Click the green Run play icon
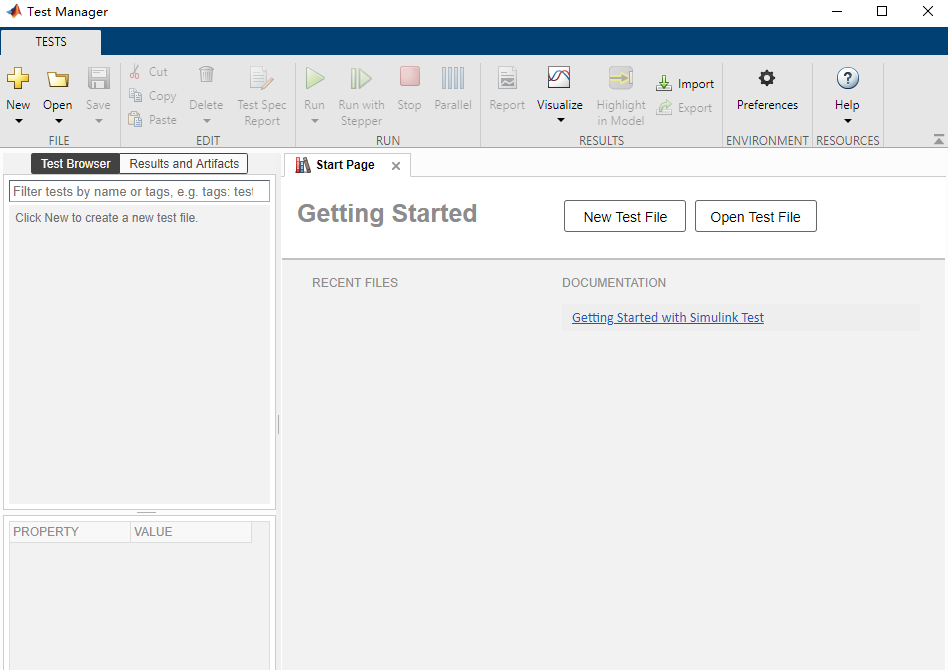Screen dimensions: 948x670 click(314, 78)
